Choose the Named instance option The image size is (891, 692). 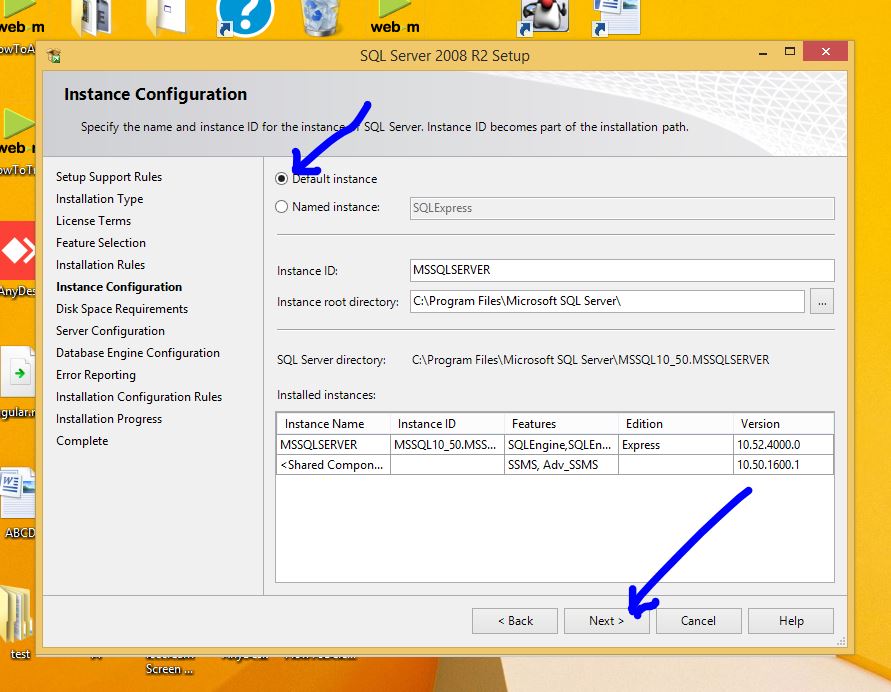tap(283, 207)
